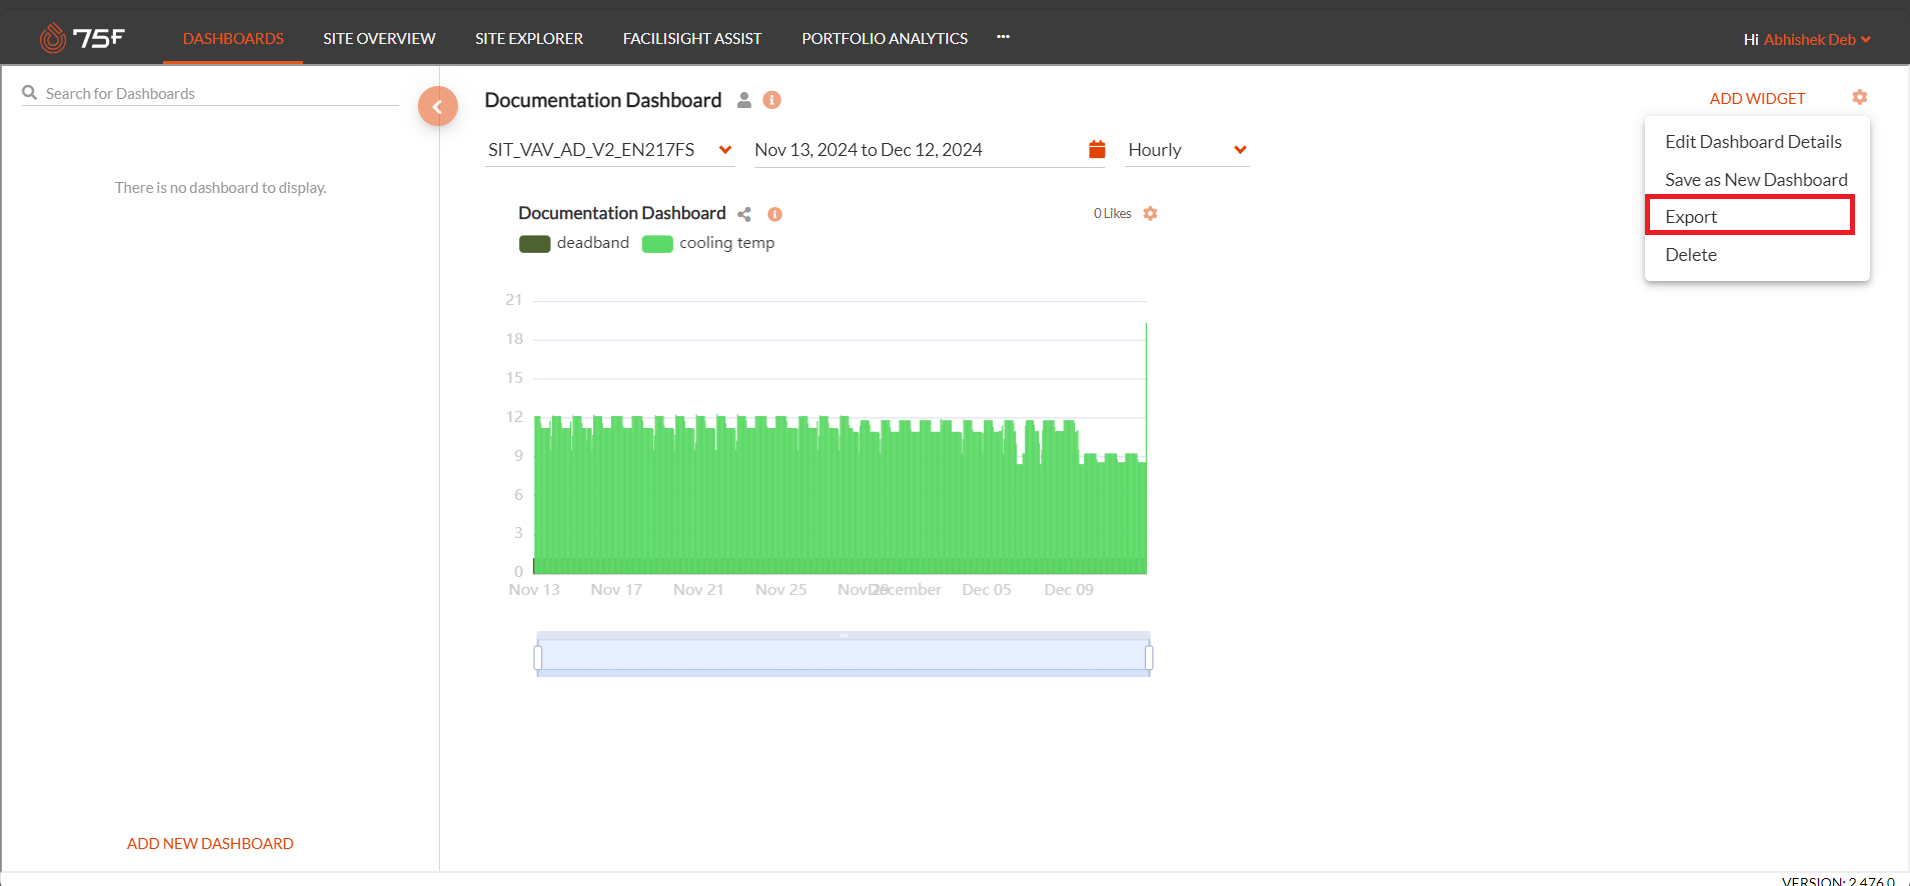The image size is (1910, 886).
Task: Switch to the Dashboards tab
Action: point(233,38)
